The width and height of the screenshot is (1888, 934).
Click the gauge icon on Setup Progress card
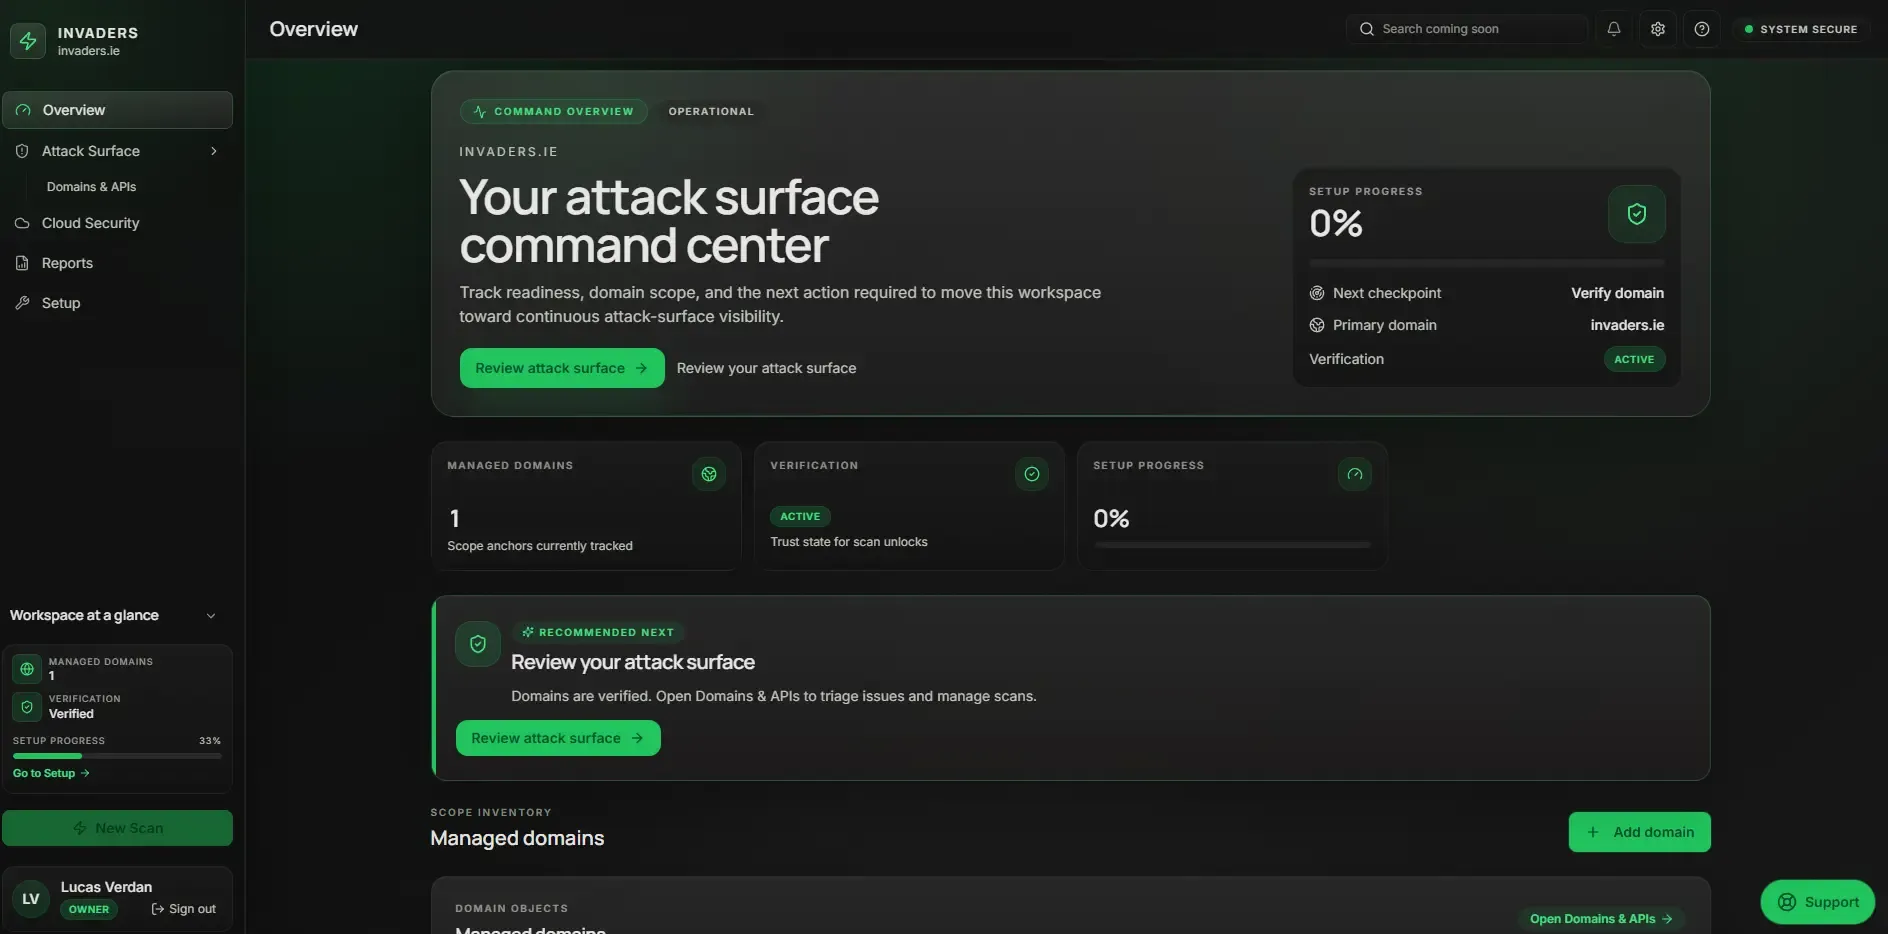click(x=1355, y=474)
